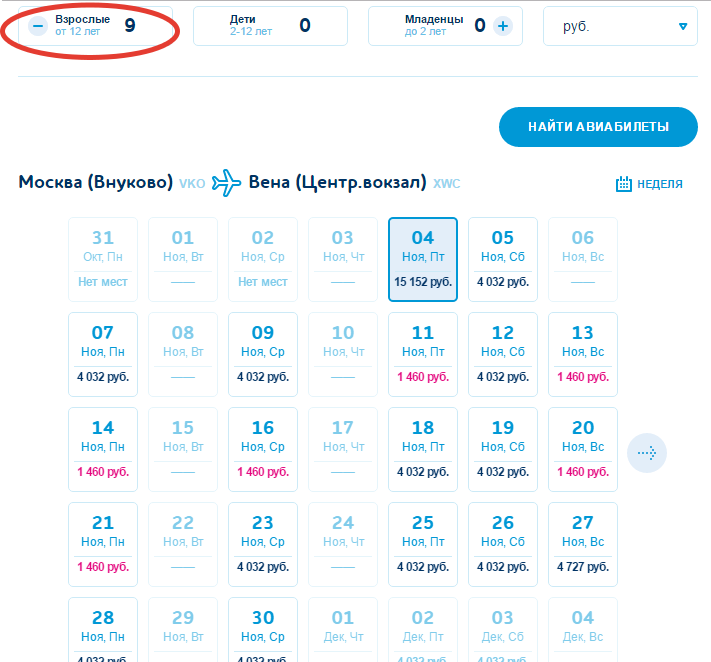Pick November 27 priced 4 727 руб.

(x=583, y=543)
